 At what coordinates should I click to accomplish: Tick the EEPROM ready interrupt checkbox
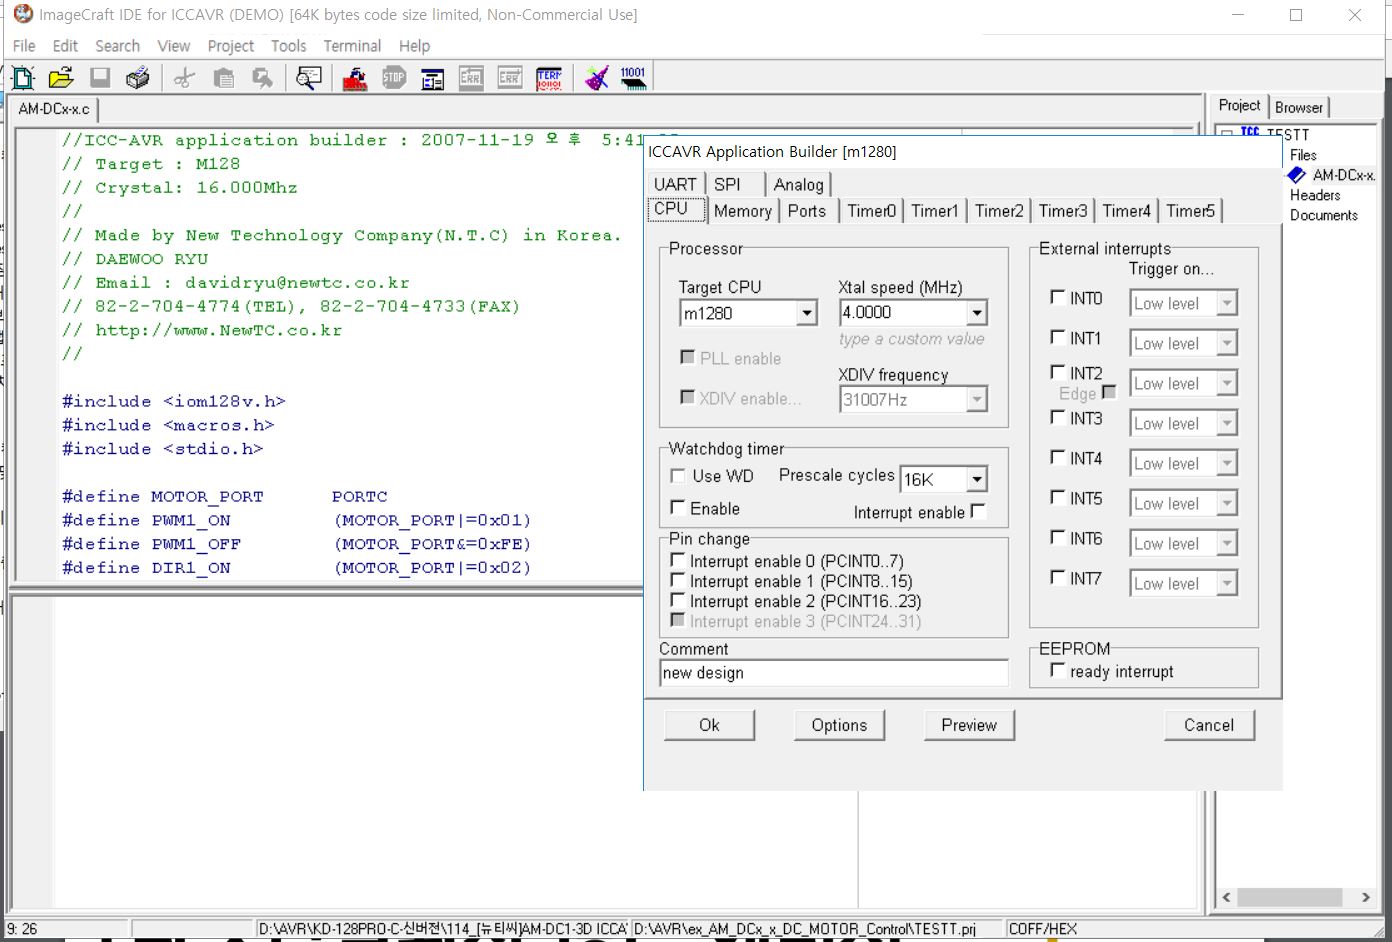click(1058, 671)
